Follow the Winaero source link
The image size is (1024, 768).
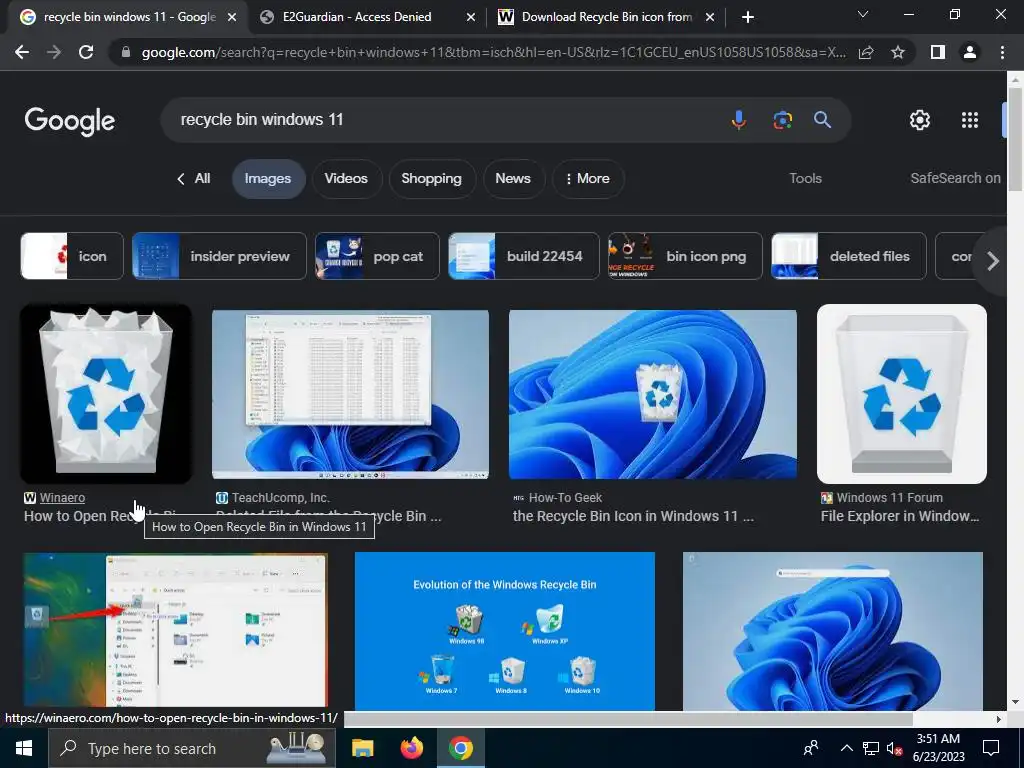[62, 498]
